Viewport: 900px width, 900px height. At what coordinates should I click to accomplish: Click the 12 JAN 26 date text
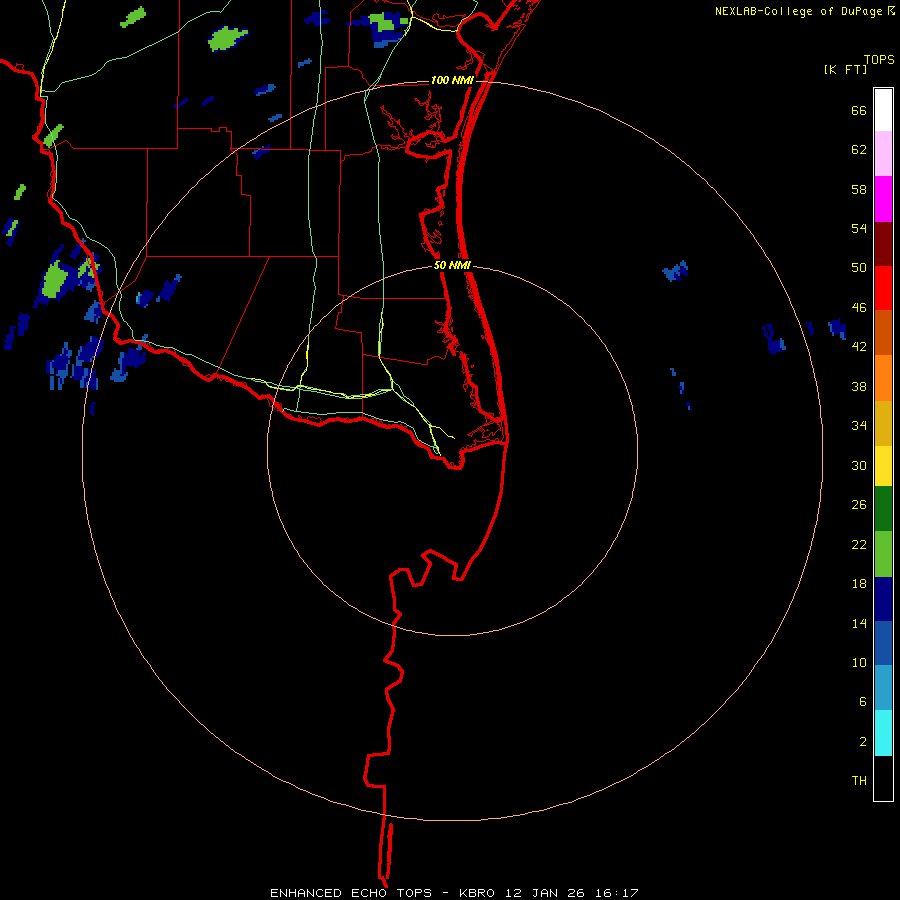(x=547, y=893)
